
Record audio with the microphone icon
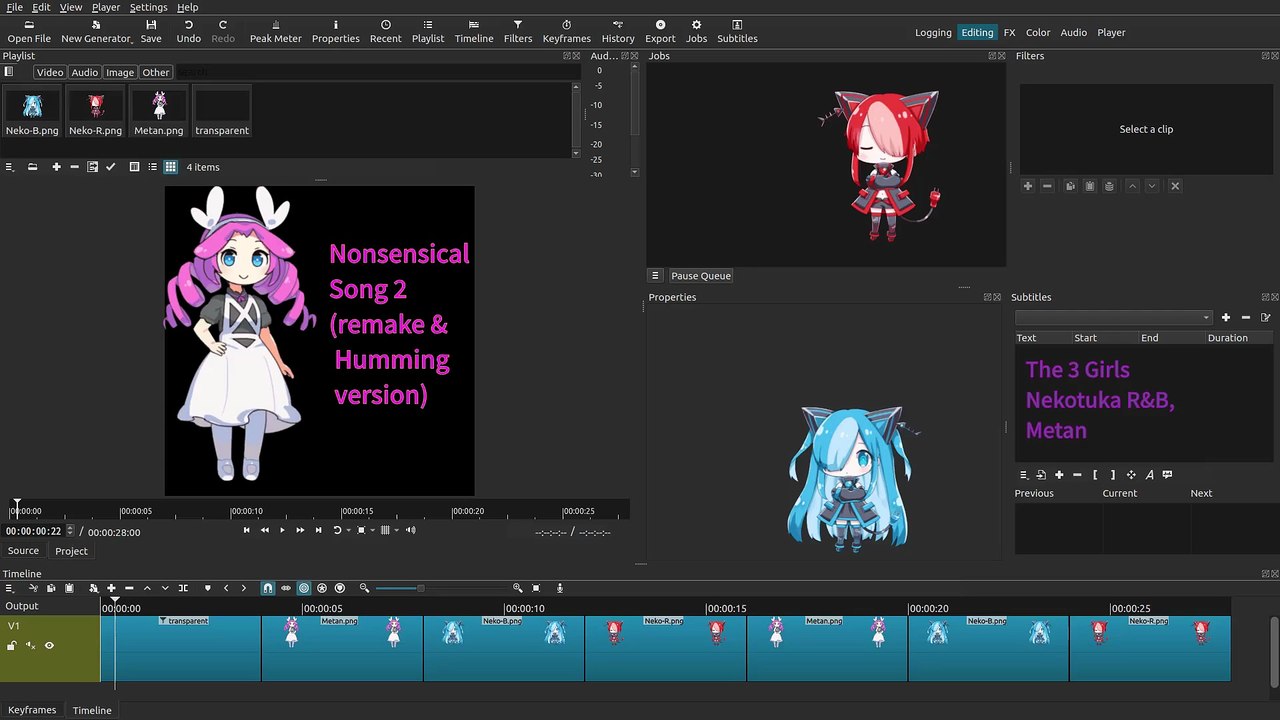[x=560, y=588]
